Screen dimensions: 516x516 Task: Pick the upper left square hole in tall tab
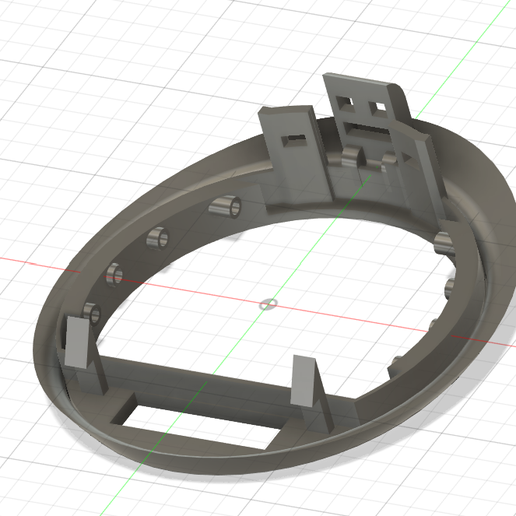coord(345,101)
